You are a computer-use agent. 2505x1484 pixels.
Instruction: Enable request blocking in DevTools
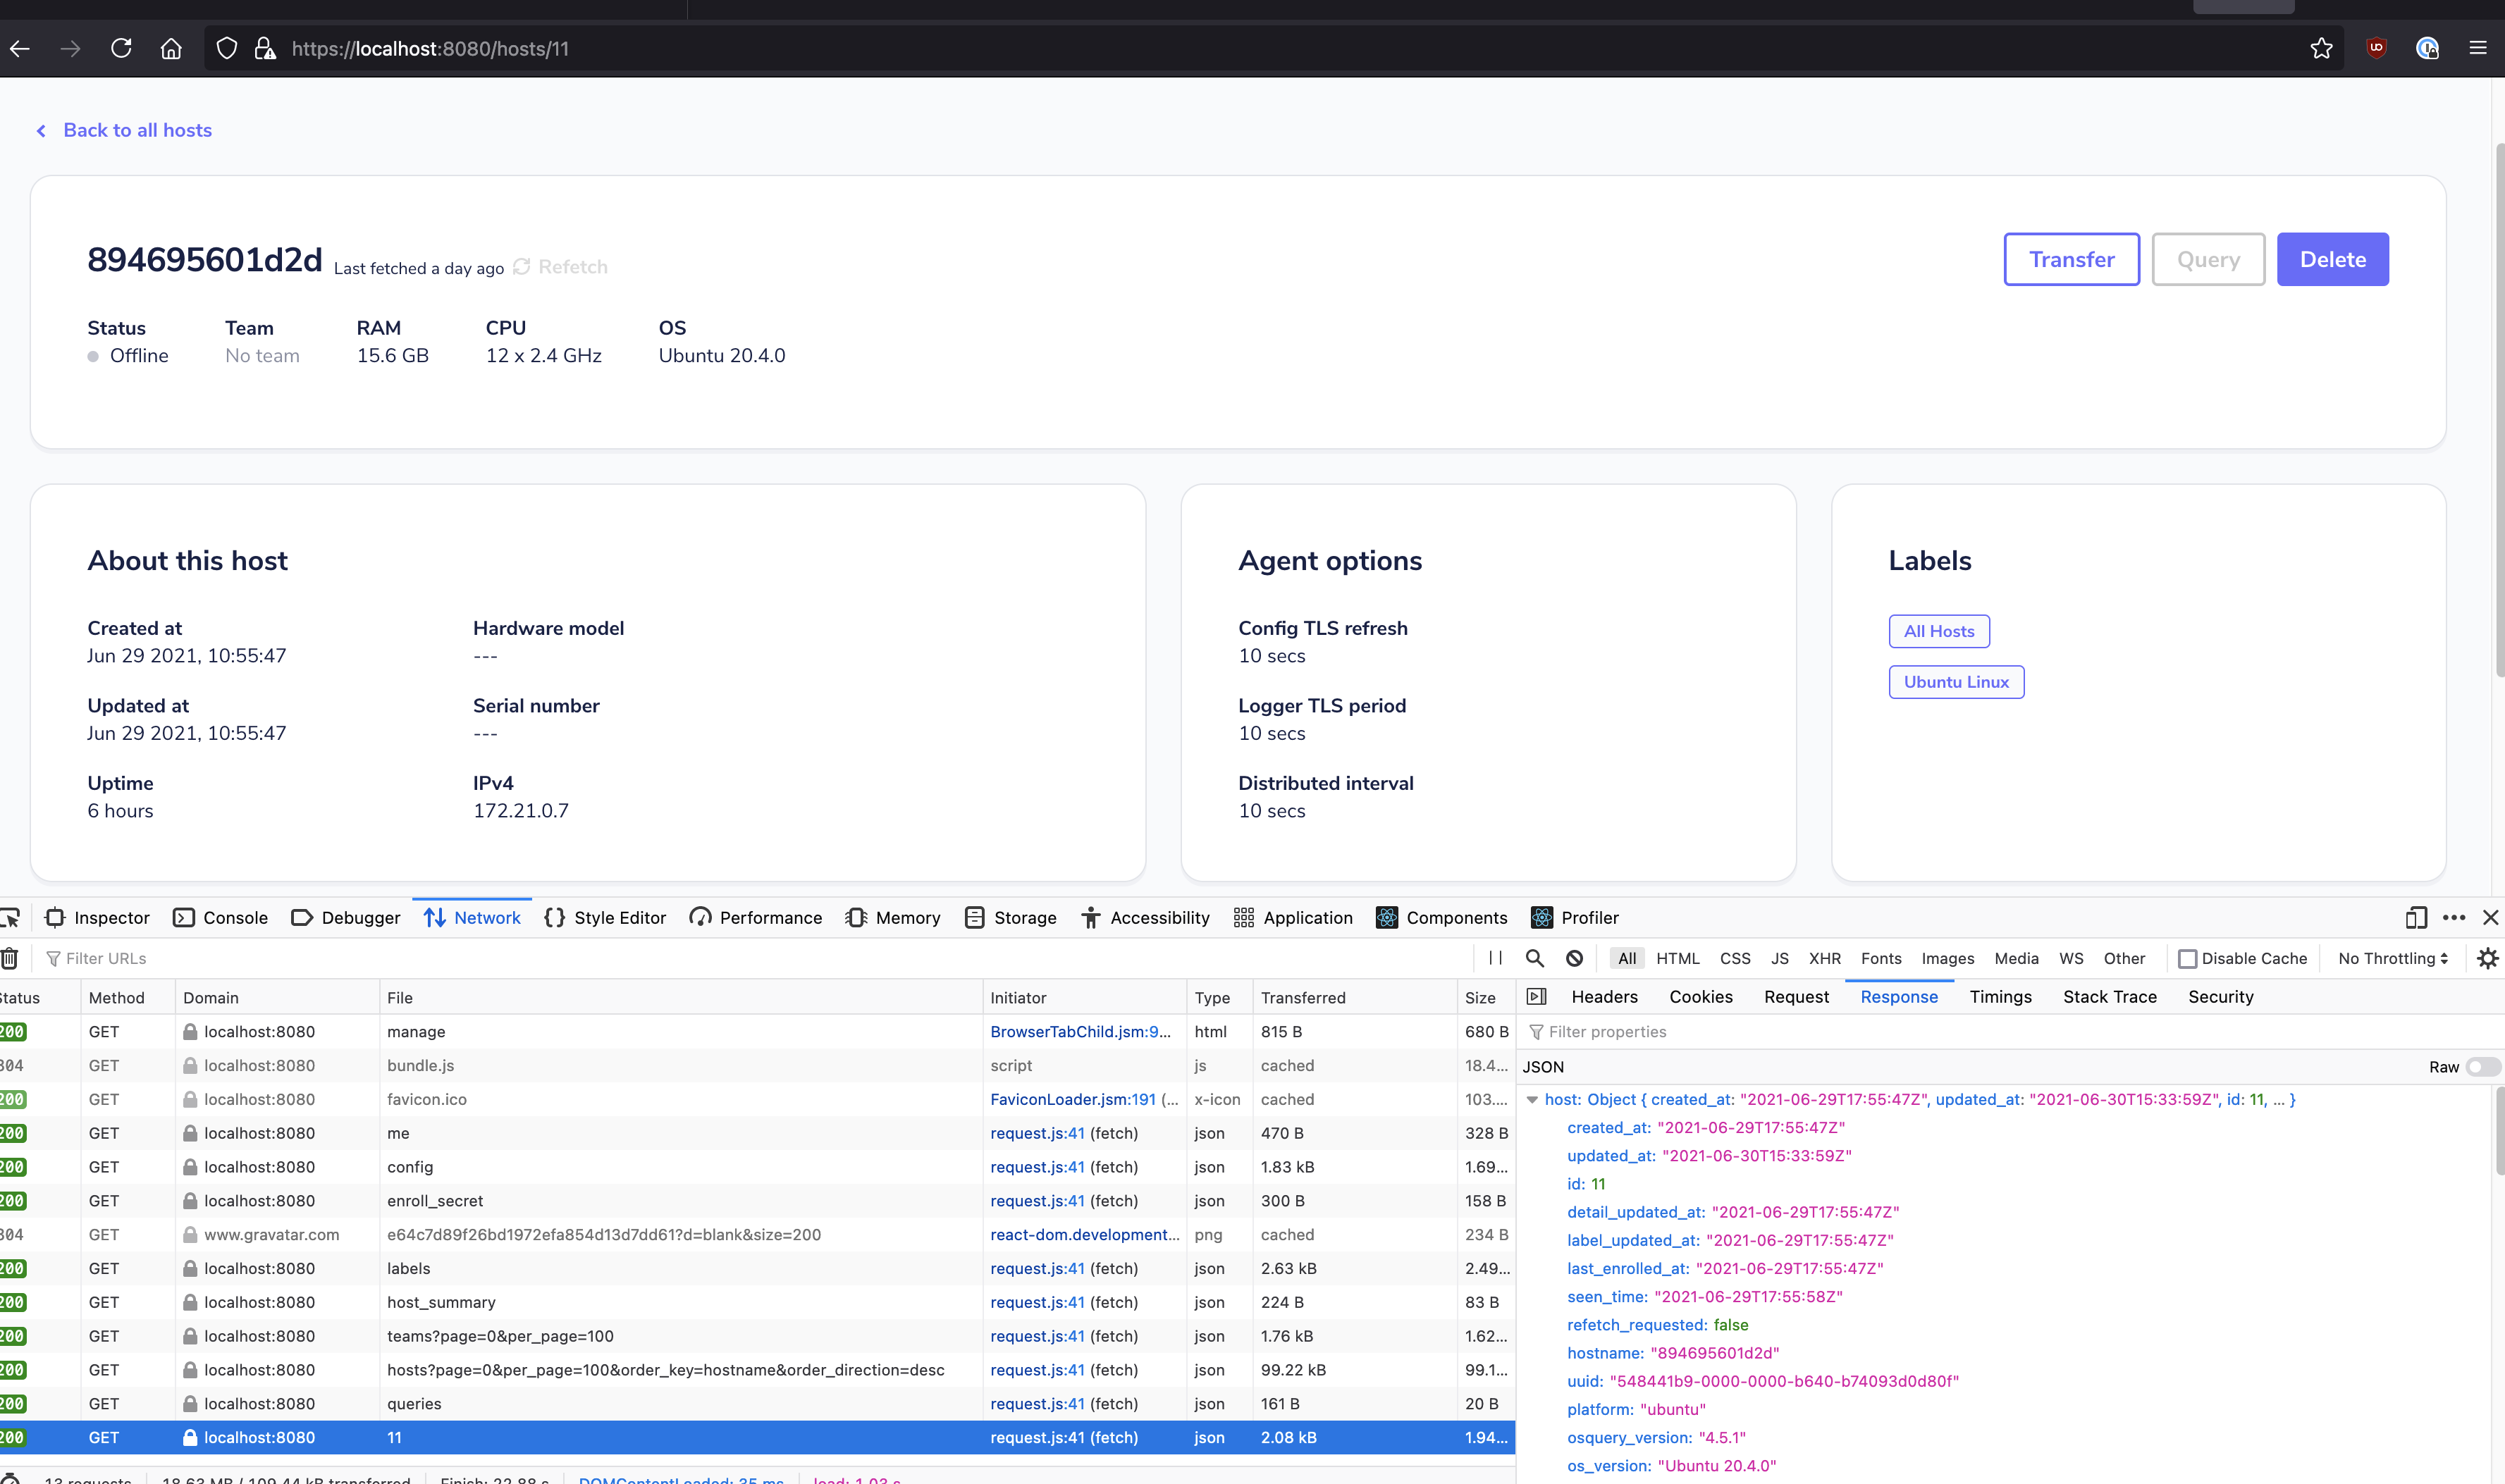[1574, 958]
